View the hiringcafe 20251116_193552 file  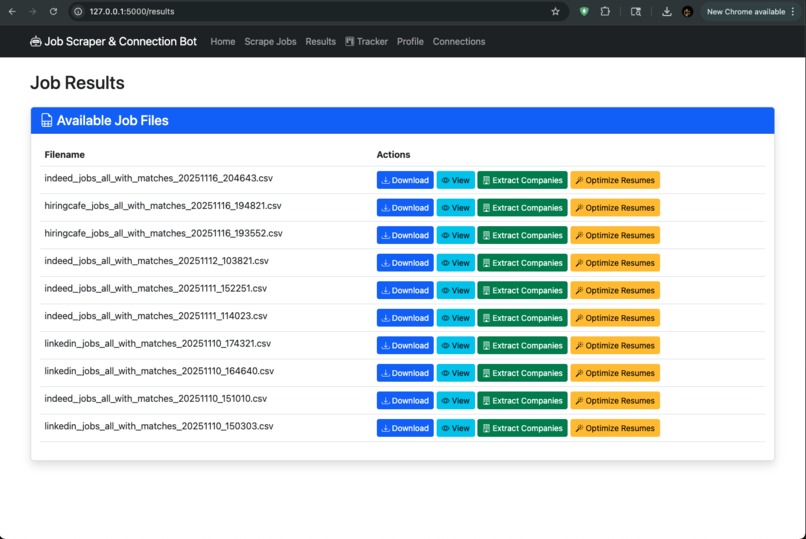click(455, 235)
